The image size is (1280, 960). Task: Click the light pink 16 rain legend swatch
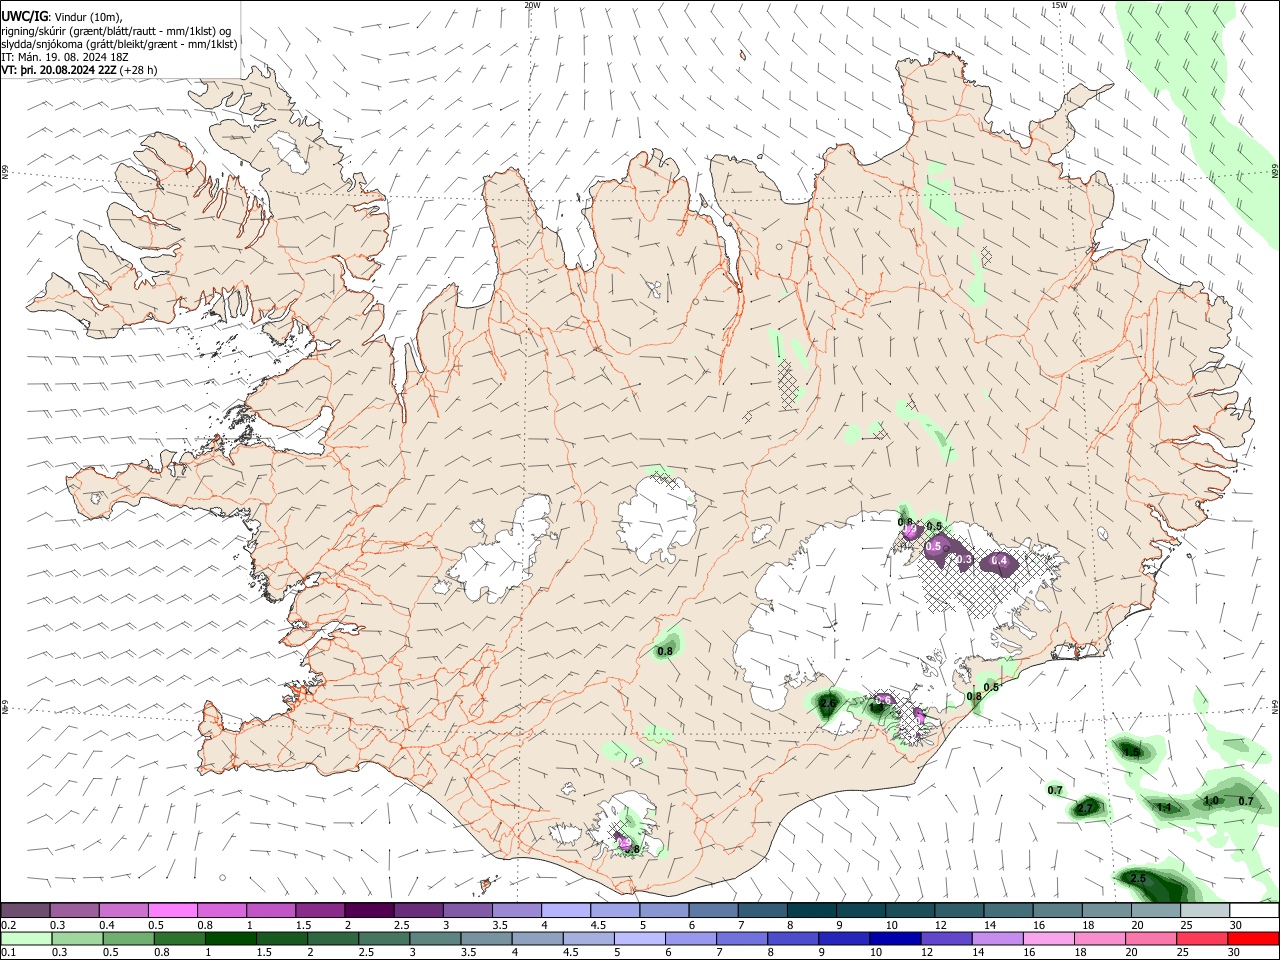coord(1046,939)
